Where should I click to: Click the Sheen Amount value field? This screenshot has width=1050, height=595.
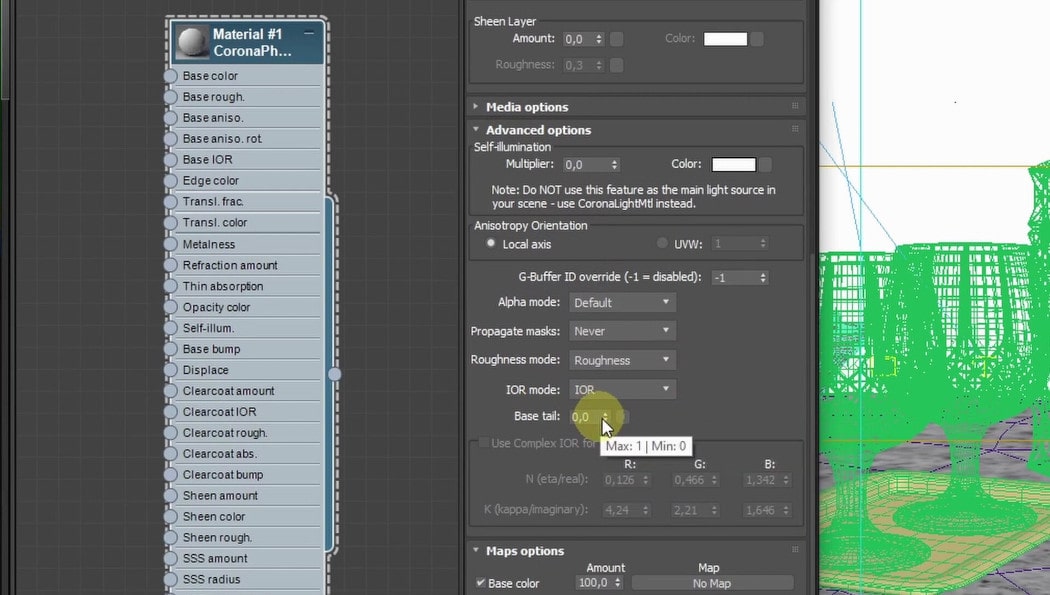[x=578, y=39]
